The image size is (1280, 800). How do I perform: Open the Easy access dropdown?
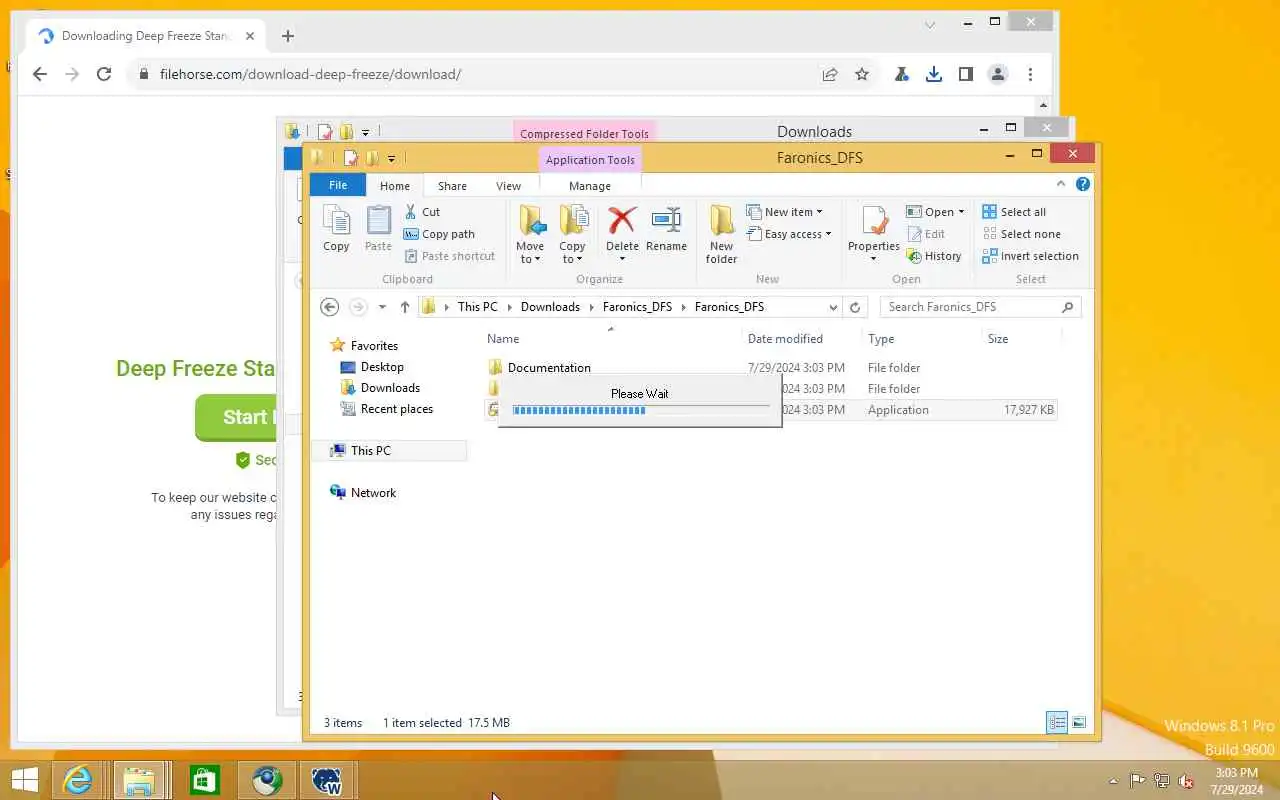[789, 234]
